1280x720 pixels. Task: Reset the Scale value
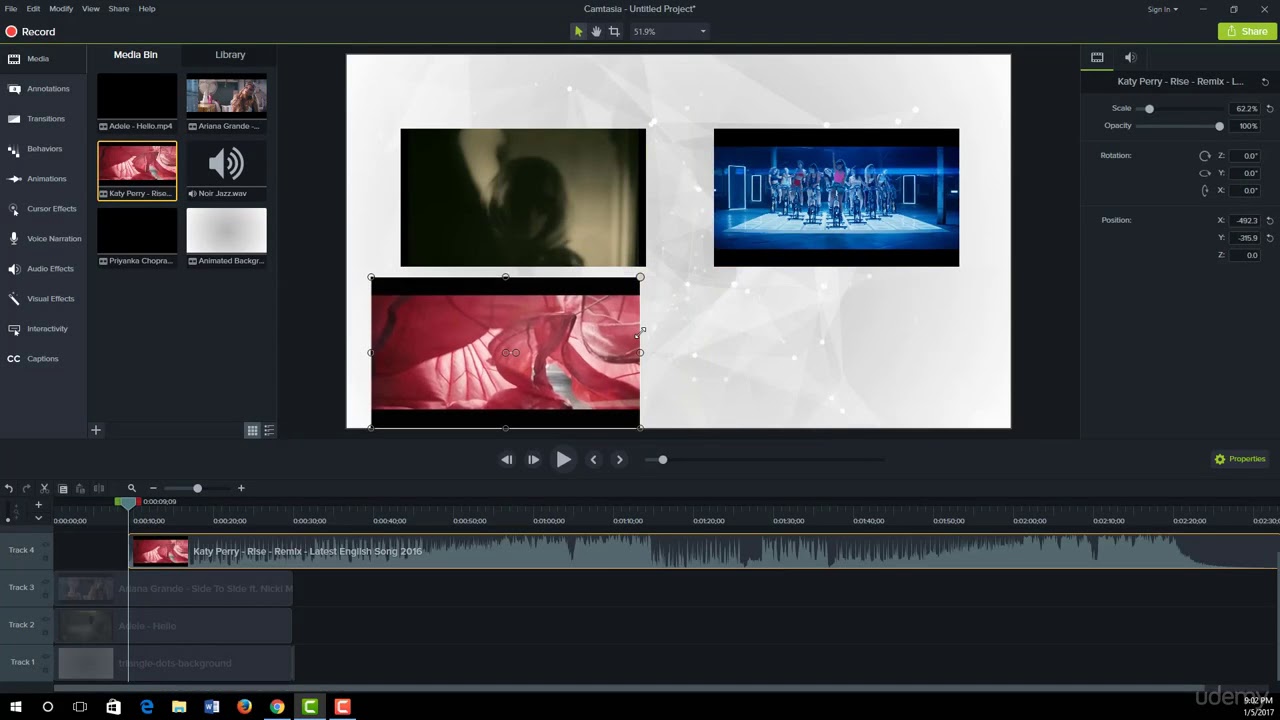[1270, 109]
